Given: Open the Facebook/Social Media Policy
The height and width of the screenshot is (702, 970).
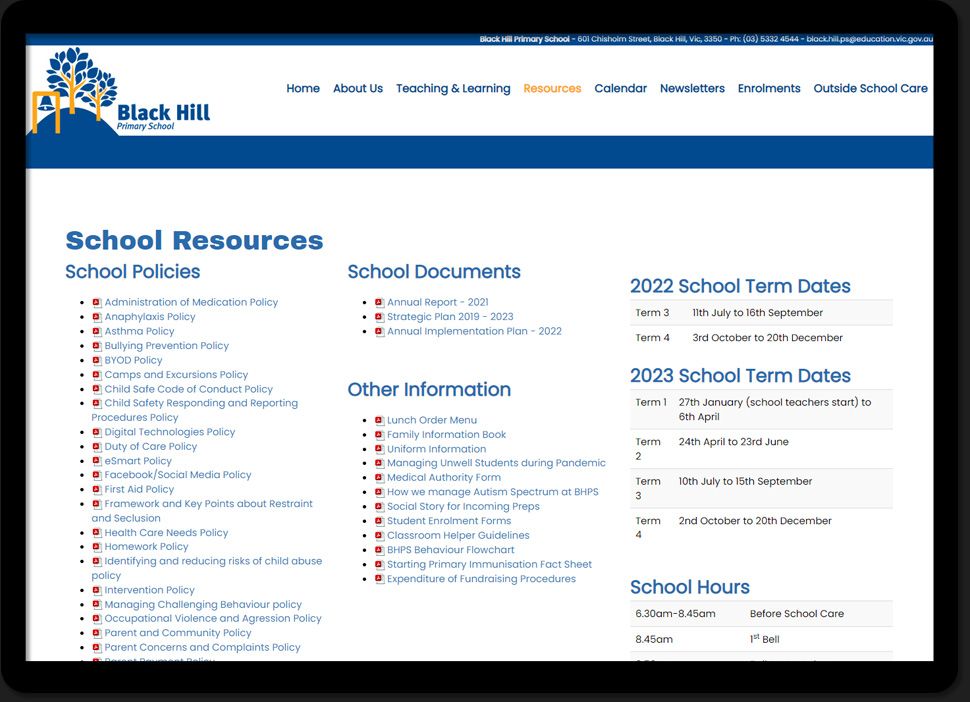Looking at the screenshot, I should (x=177, y=475).
